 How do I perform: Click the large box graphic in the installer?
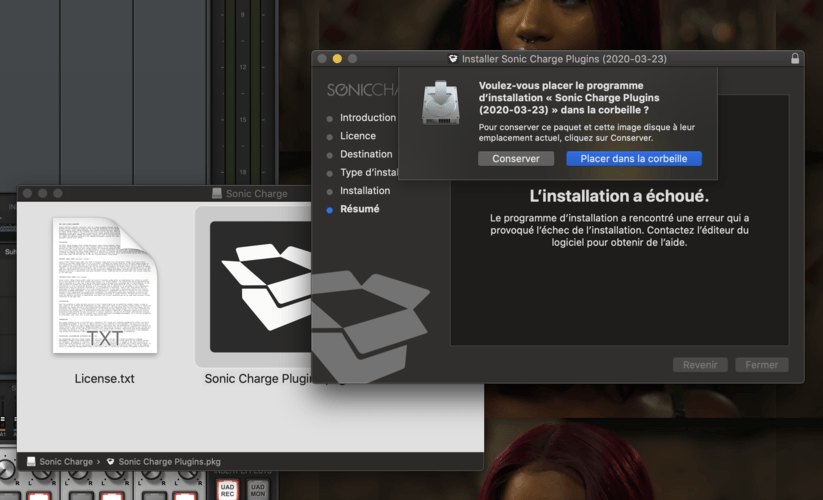pos(370,326)
